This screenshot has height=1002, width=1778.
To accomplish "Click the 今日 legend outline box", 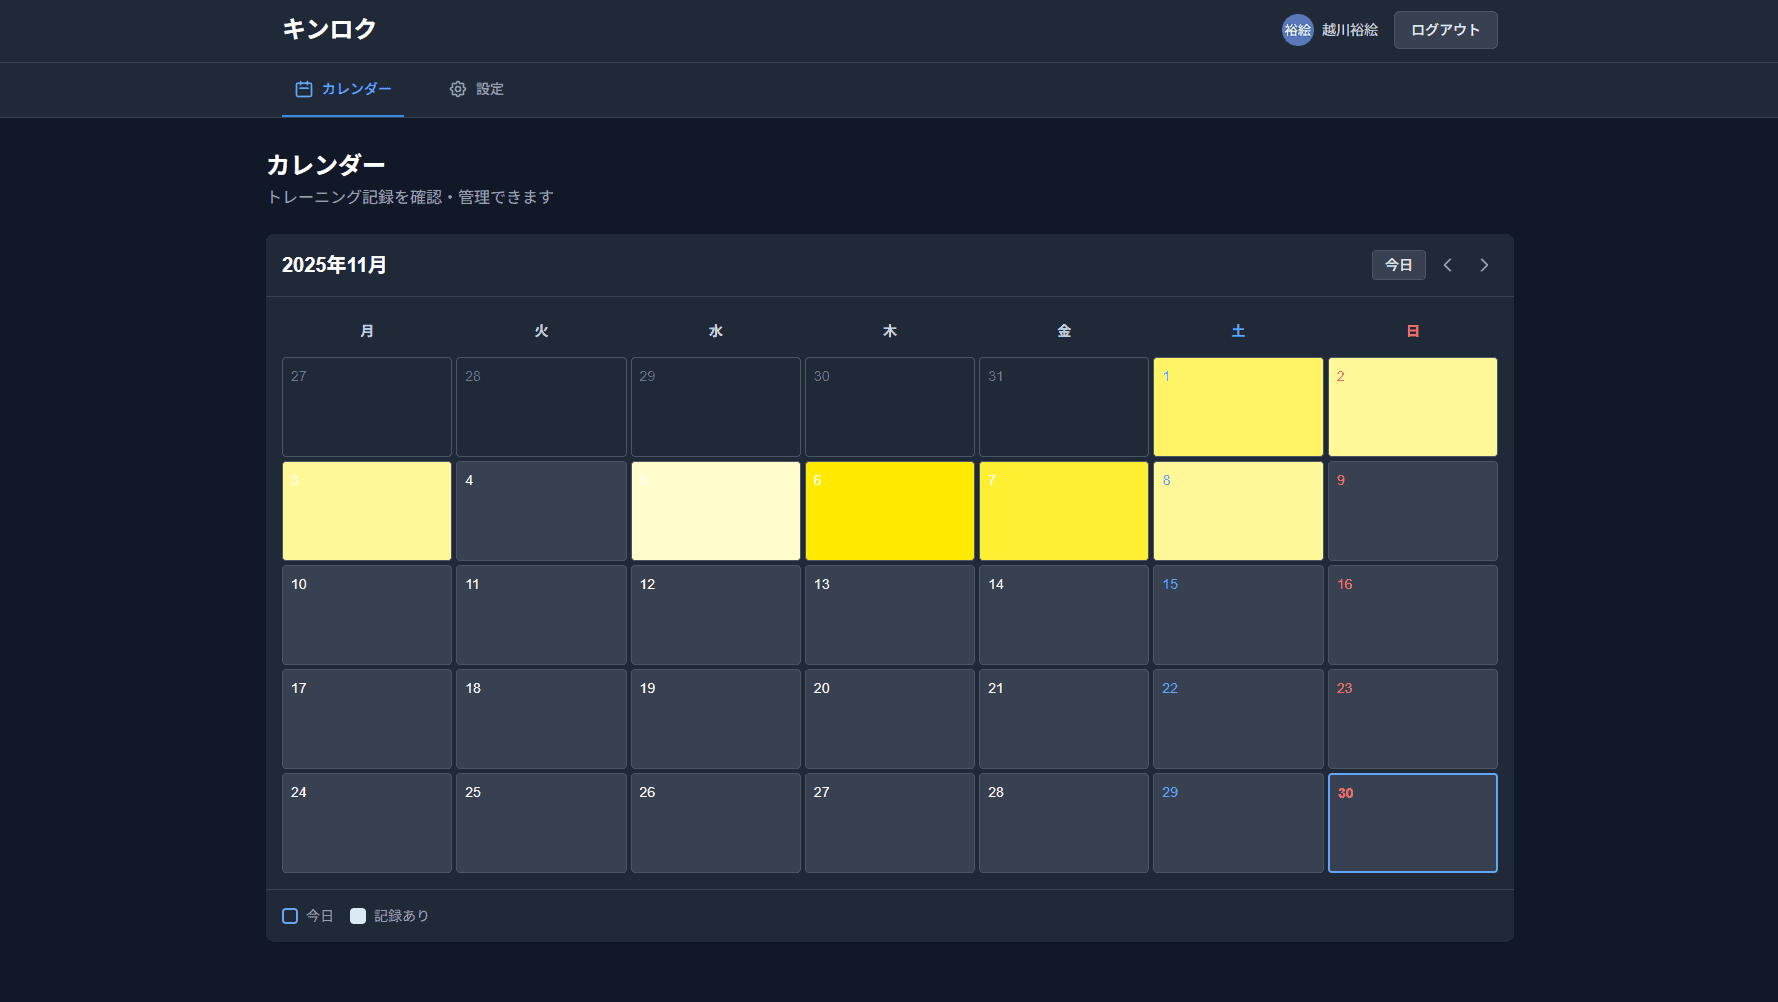I will coord(290,916).
